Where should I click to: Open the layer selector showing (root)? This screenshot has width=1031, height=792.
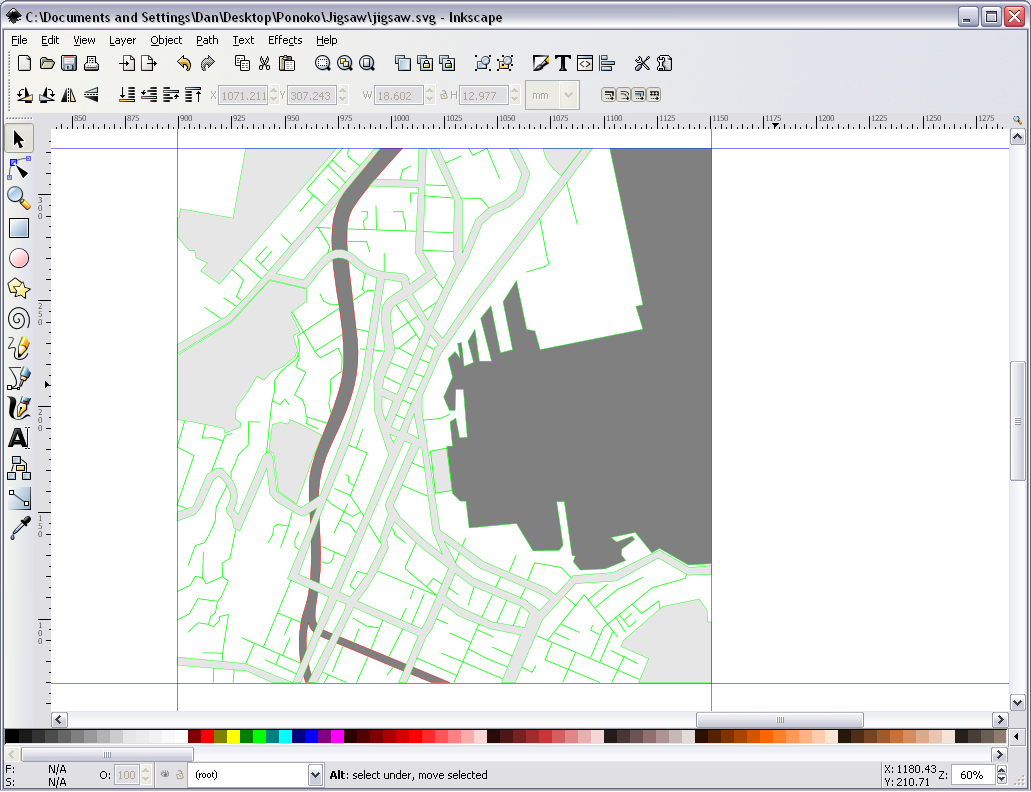click(x=255, y=775)
